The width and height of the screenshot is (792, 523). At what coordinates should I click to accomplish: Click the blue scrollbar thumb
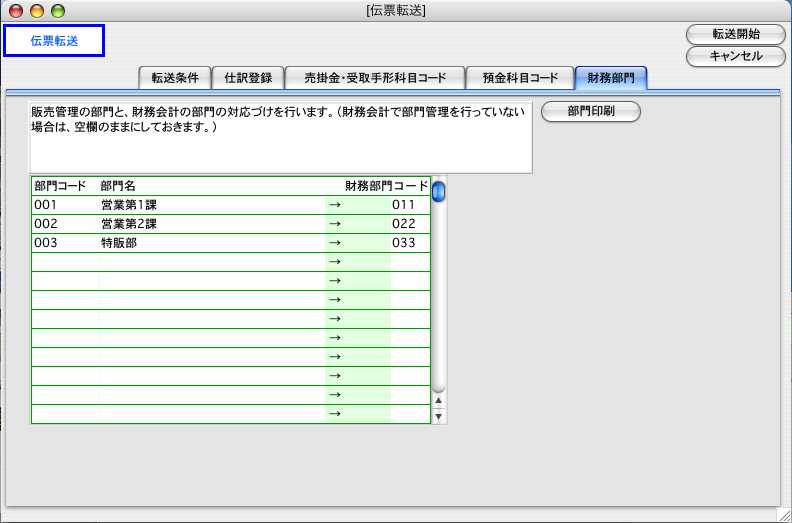tap(439, 190)
